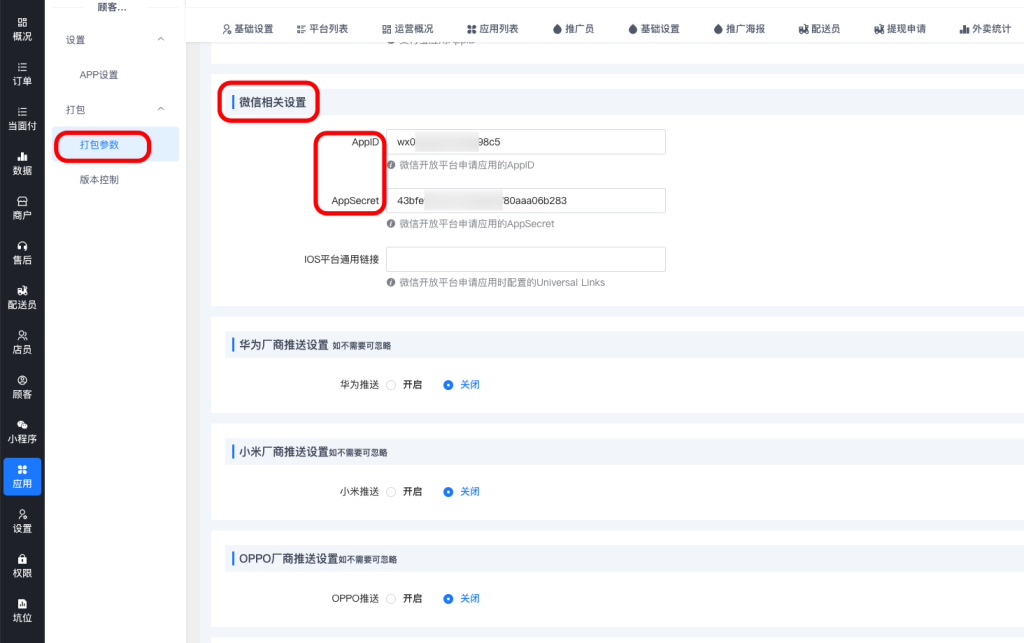The width and height of the screenshot is (1024, 643).
Task: Switch to the 平台列表 tab
Action: (x=323, y=29)
